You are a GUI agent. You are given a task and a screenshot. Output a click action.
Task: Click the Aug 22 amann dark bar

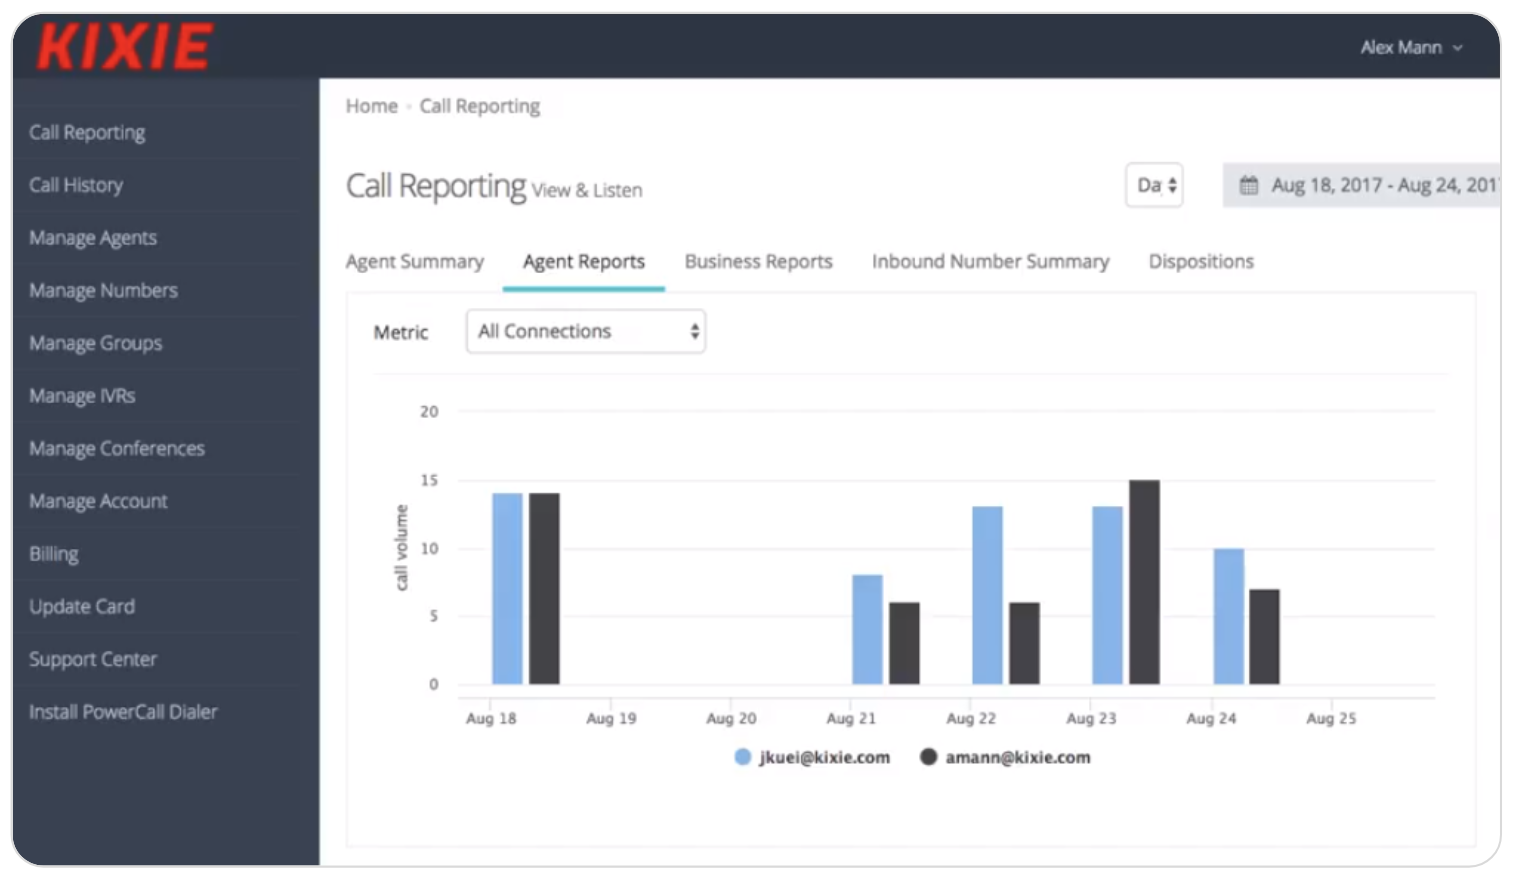tap(1024, 644)
